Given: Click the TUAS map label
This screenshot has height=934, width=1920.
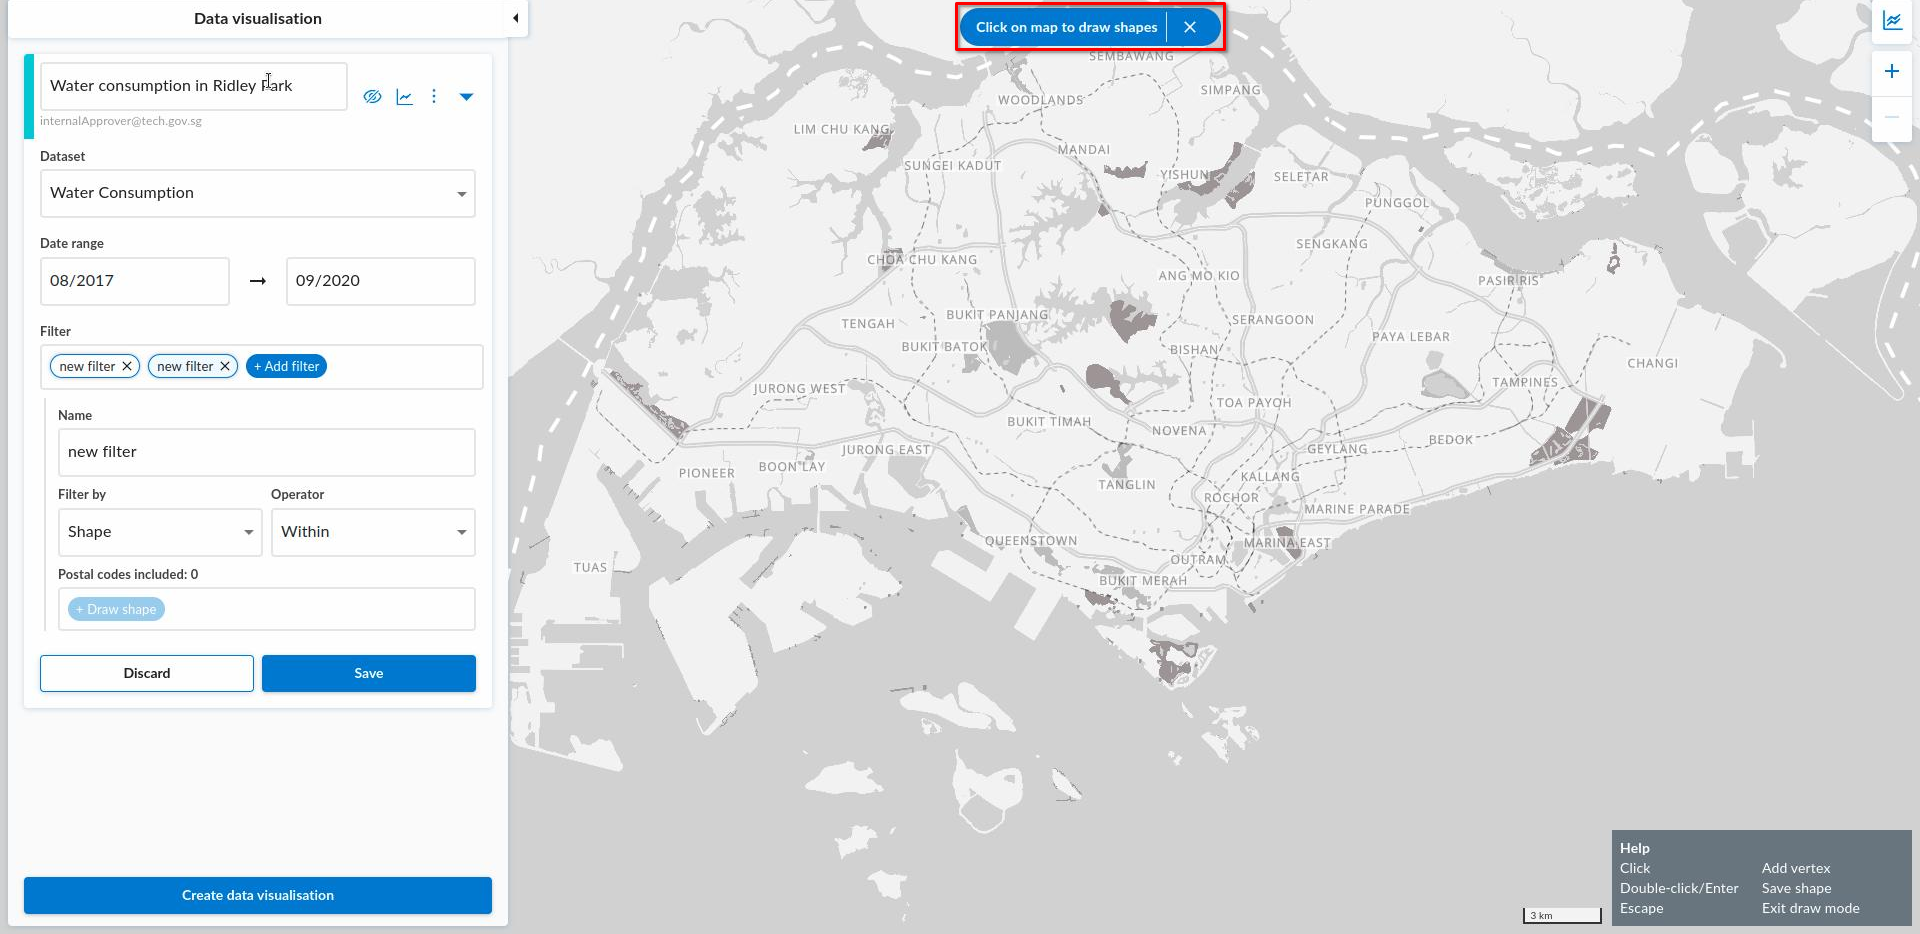Looking at the screenshot, I should 590,567.
